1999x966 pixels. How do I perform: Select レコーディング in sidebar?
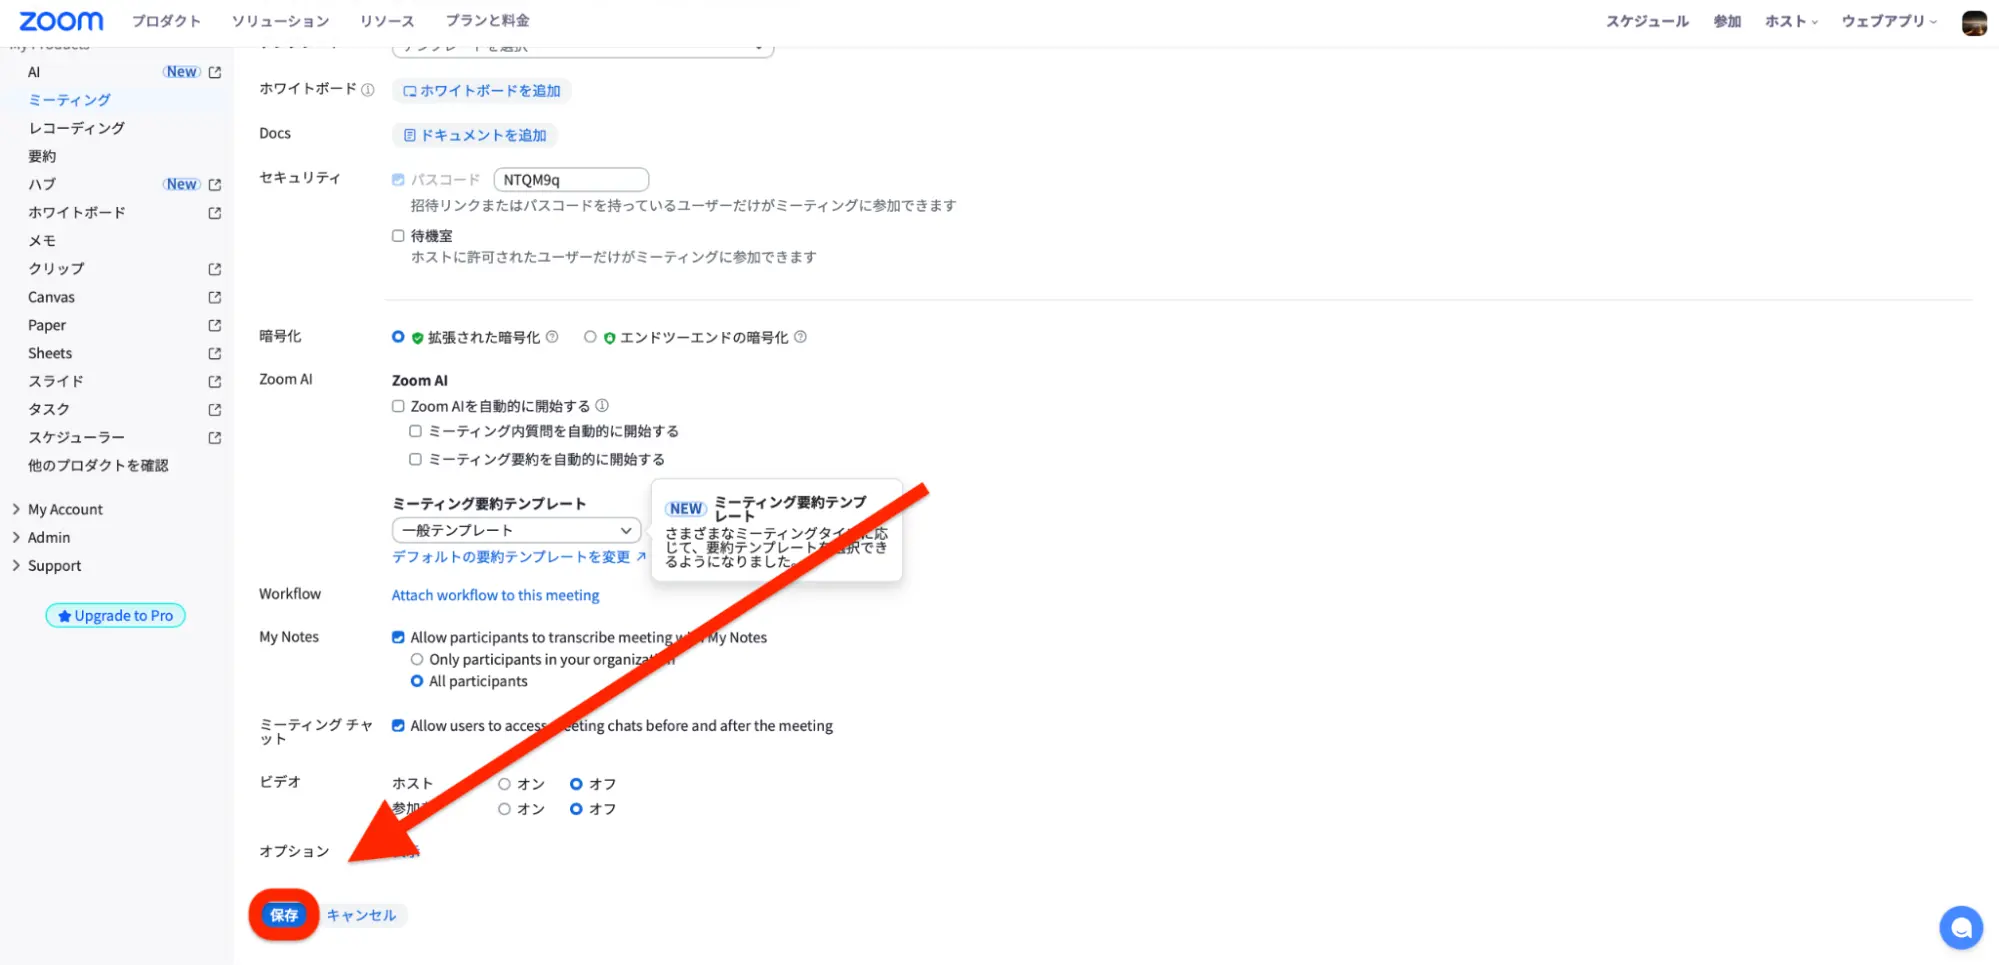[x=77, y=128]
